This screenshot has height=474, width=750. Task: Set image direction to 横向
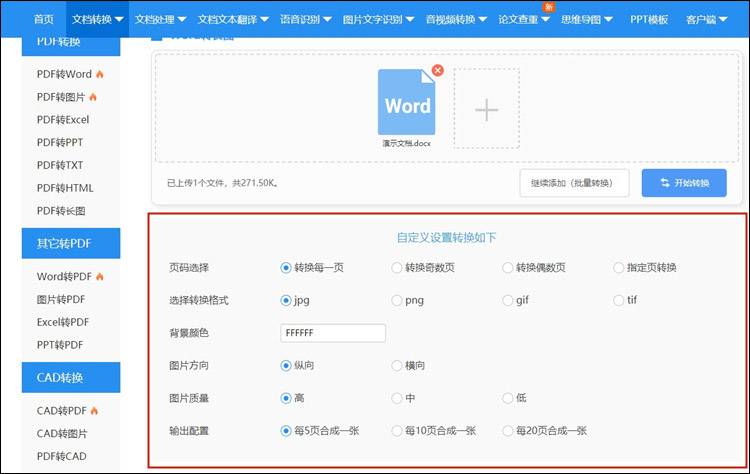point(397,365)
